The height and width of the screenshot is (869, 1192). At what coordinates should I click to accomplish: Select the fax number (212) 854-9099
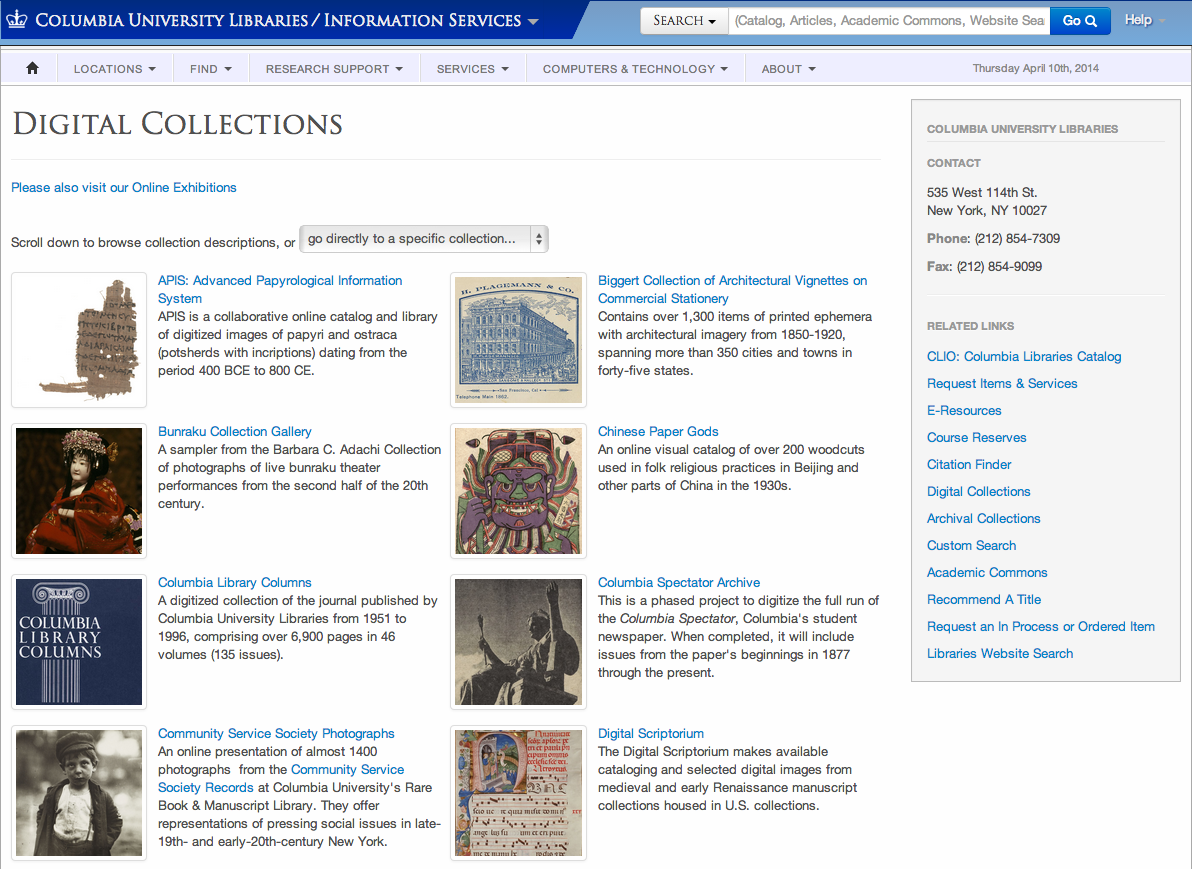click(x=999, y=267)
